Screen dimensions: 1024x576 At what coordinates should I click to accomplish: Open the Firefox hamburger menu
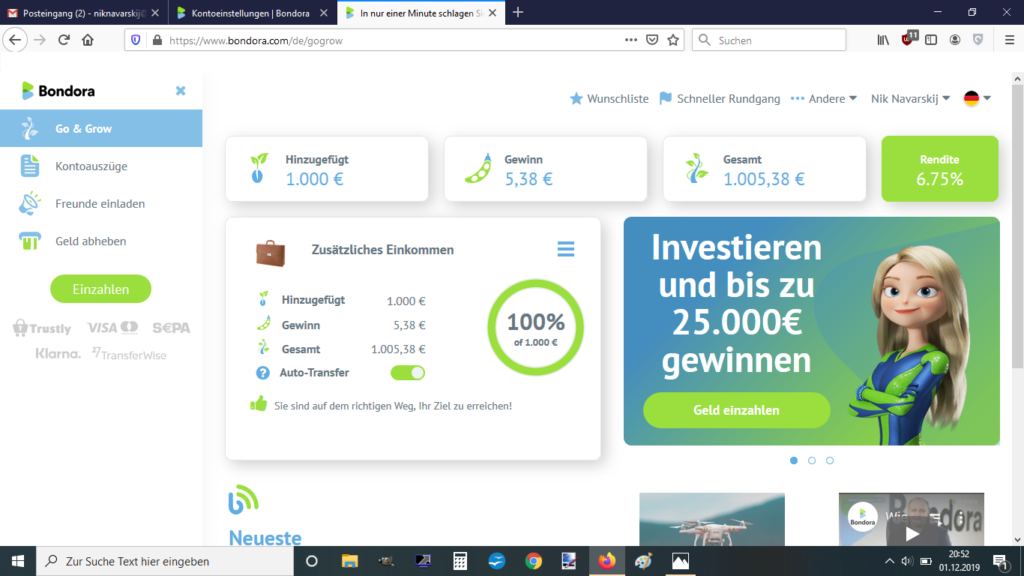pos(1010,40)
